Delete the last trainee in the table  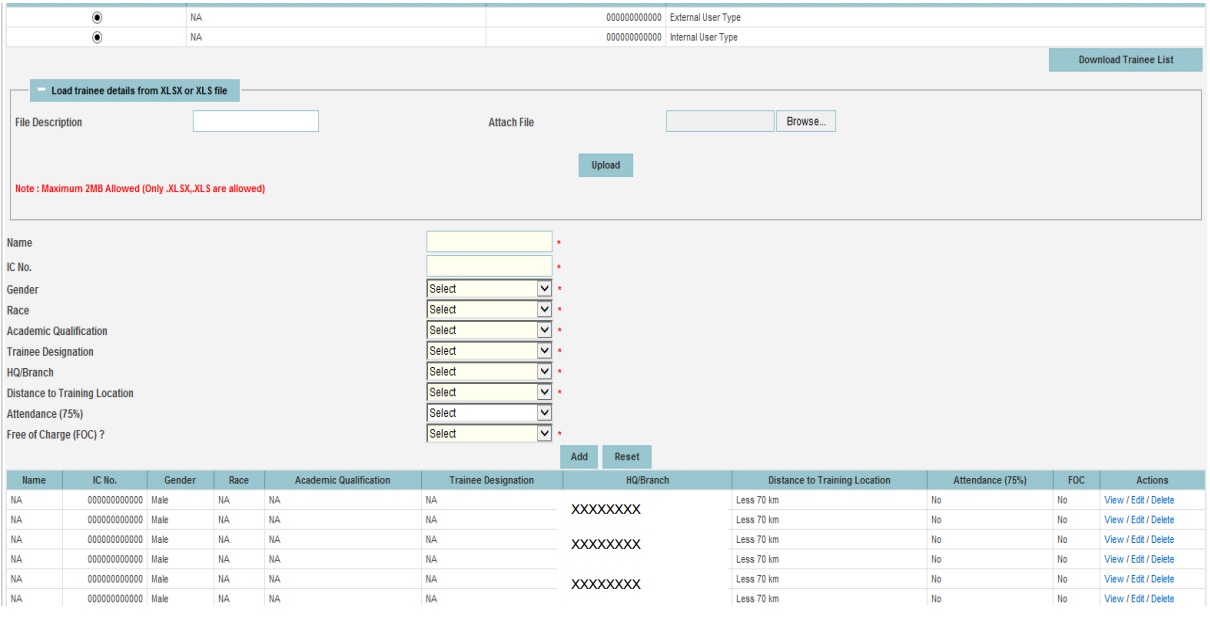click(1162, 598)
